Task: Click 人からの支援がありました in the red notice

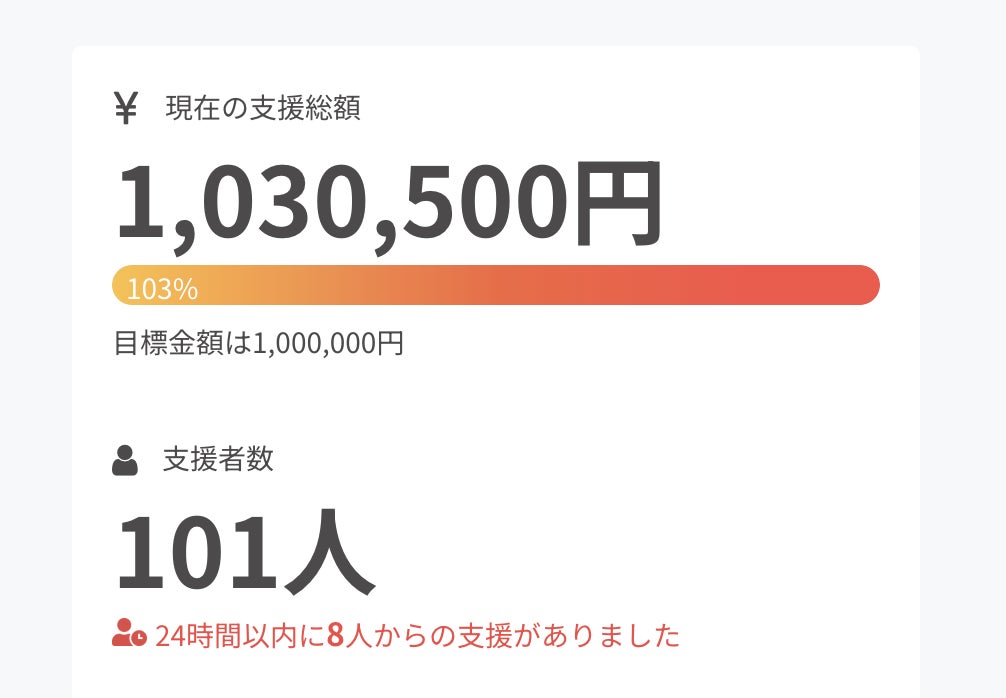Action: tap(512, 635)
